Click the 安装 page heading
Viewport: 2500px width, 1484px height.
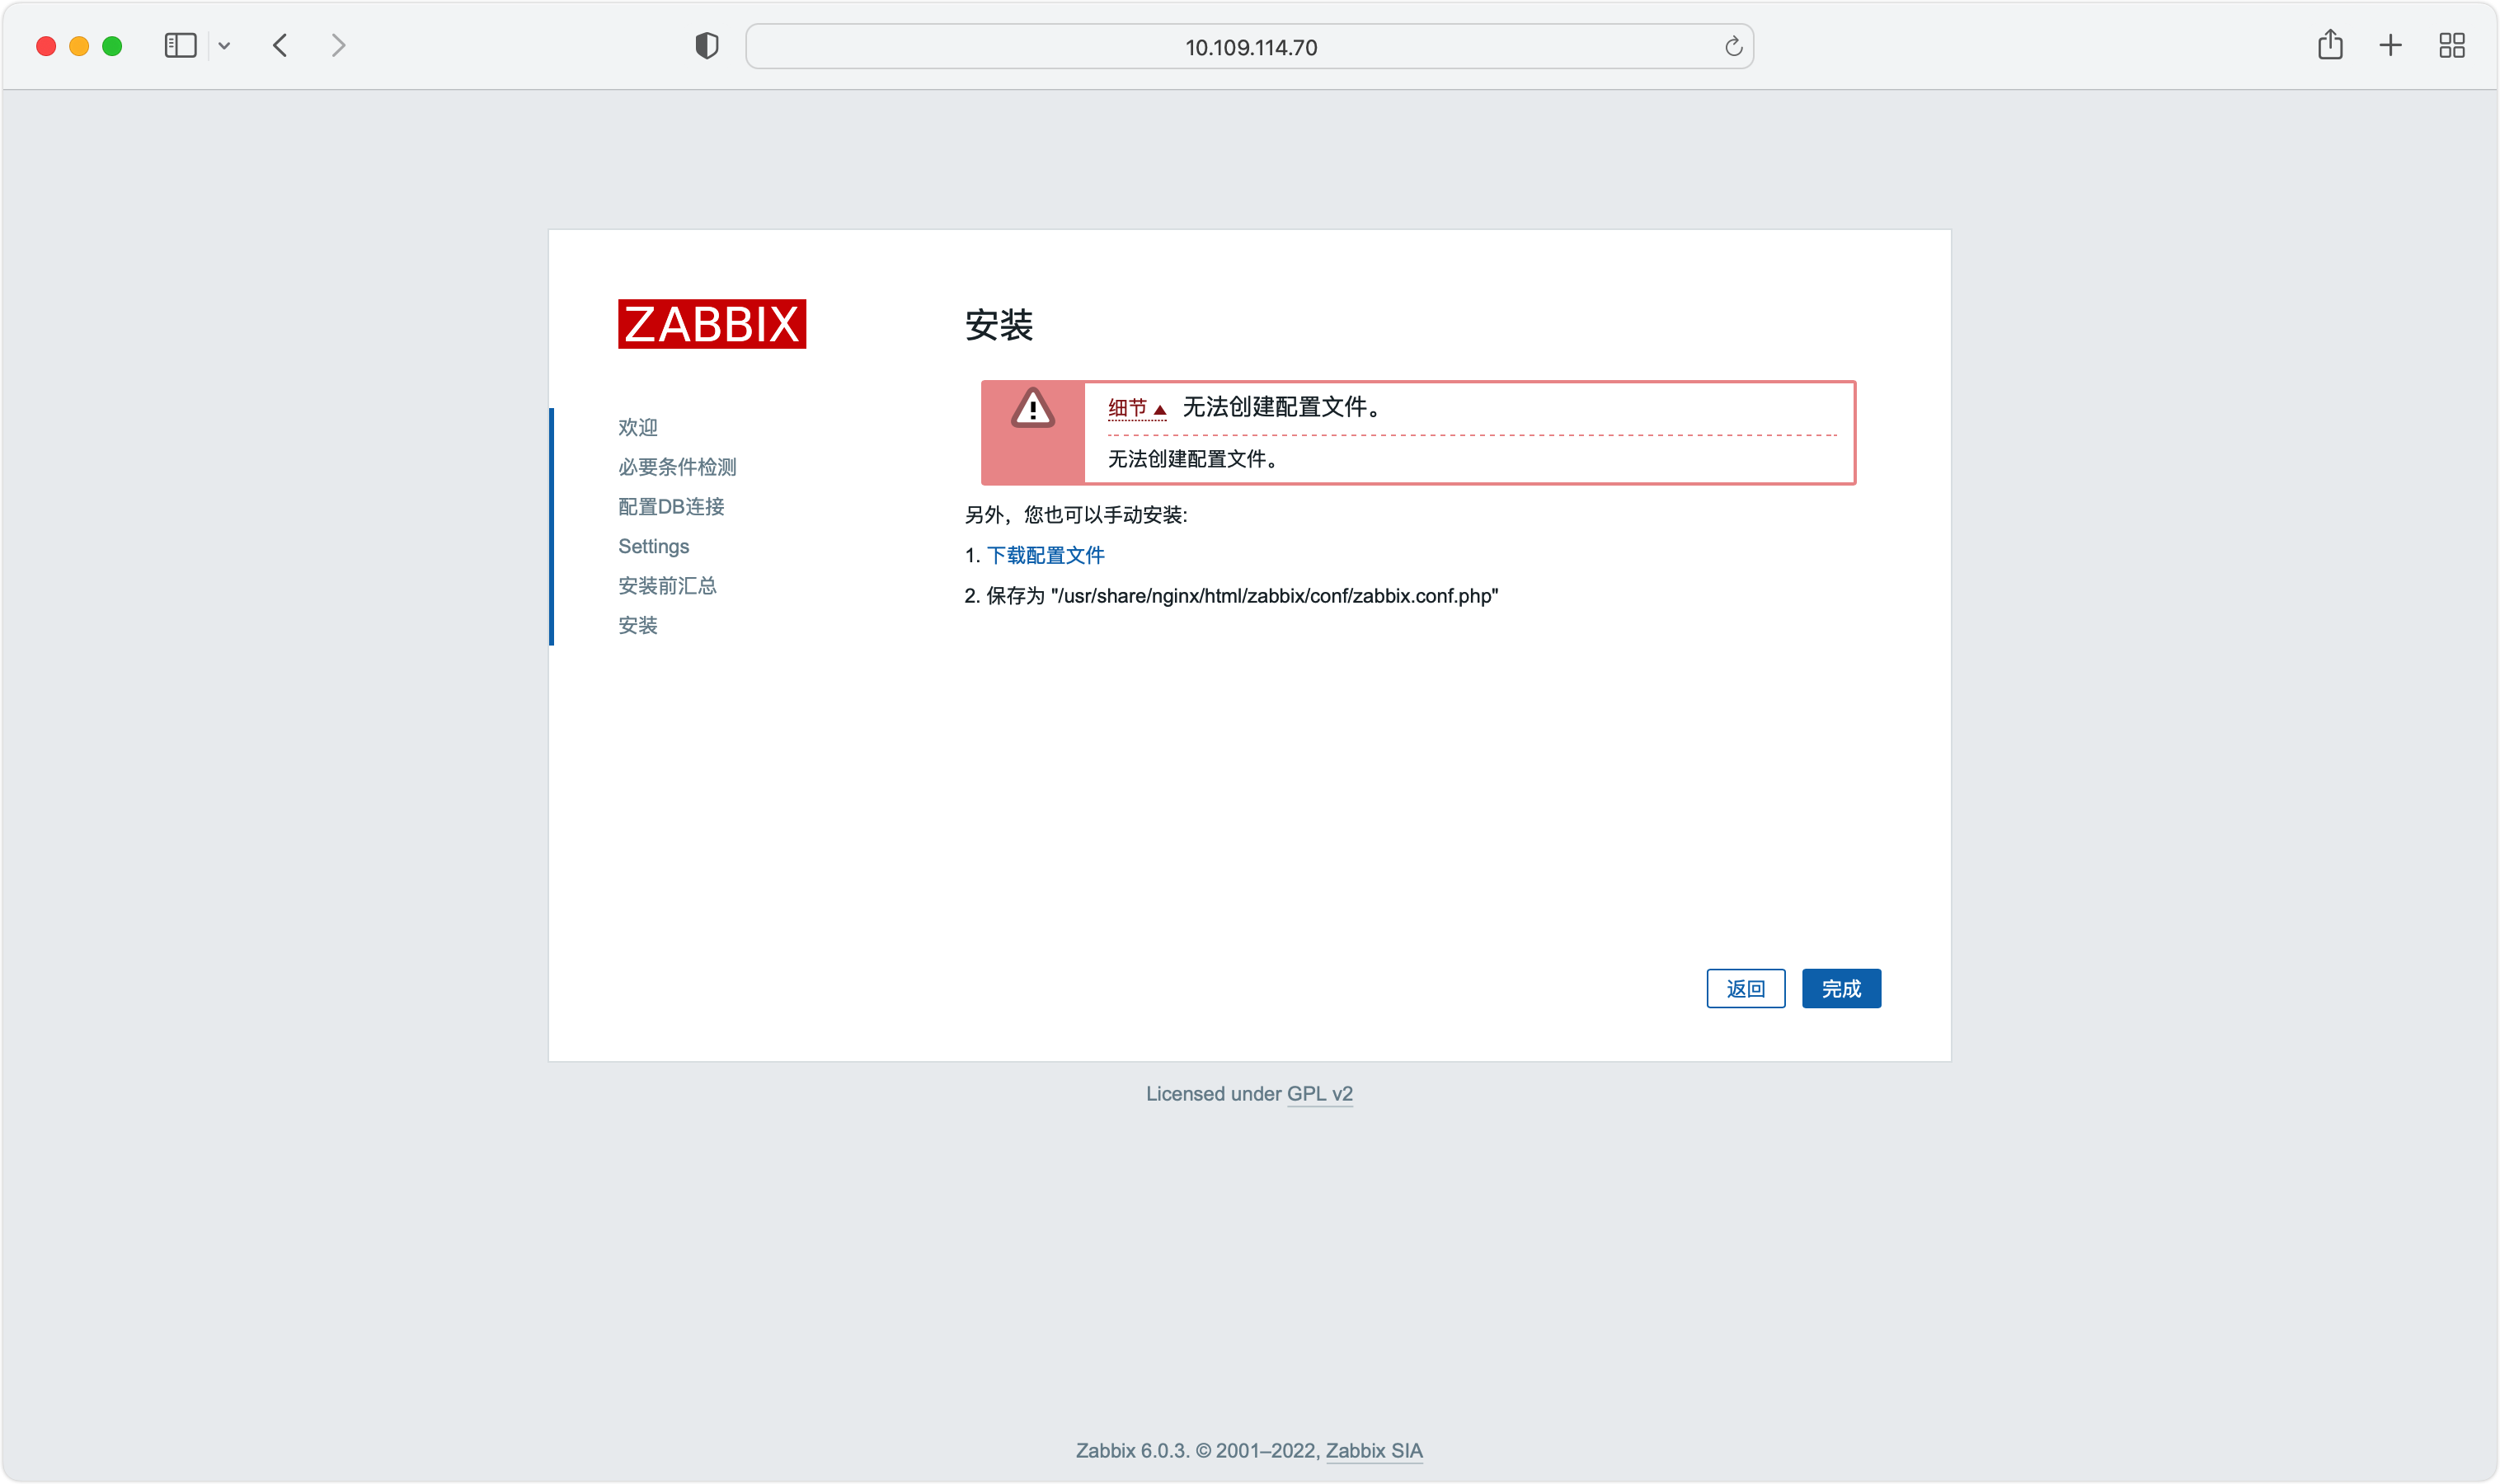pos(999,325)
